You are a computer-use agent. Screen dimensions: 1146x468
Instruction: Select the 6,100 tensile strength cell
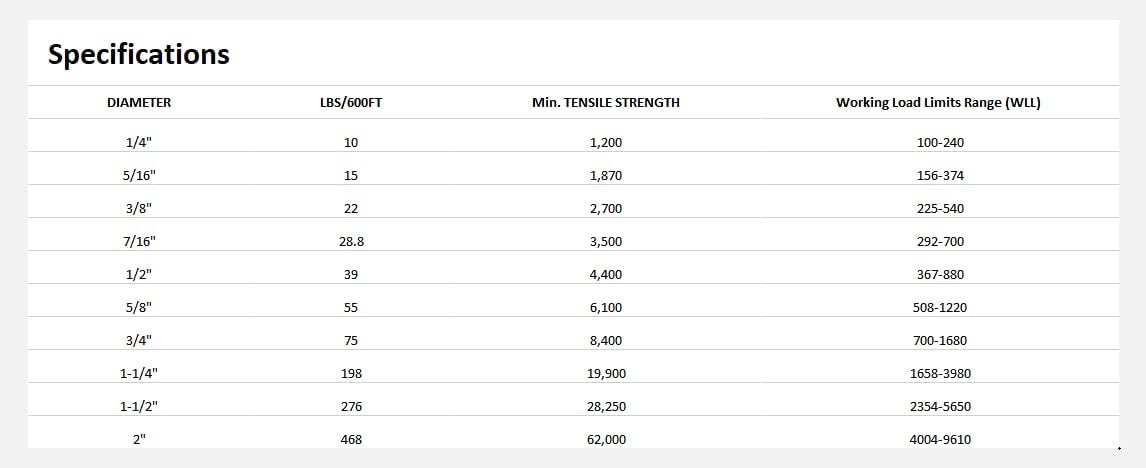click(606, 307)
